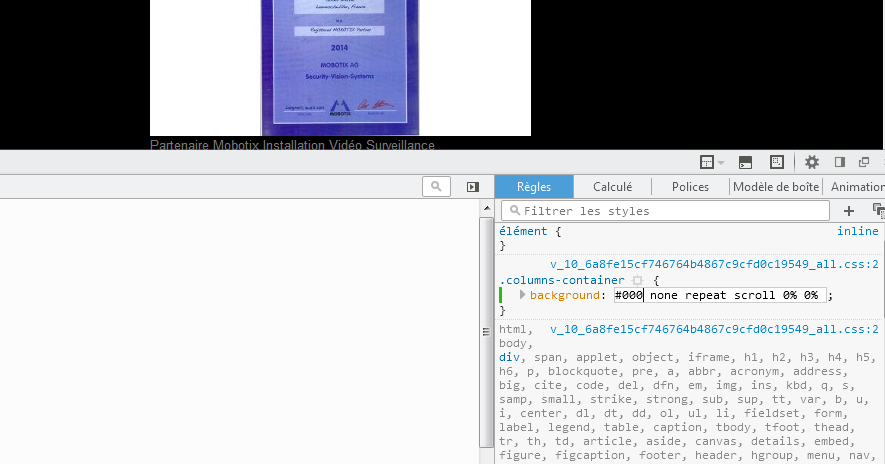Toggle pseudo-class panel icon
885x464 pixels.
[x=878, y=211]
